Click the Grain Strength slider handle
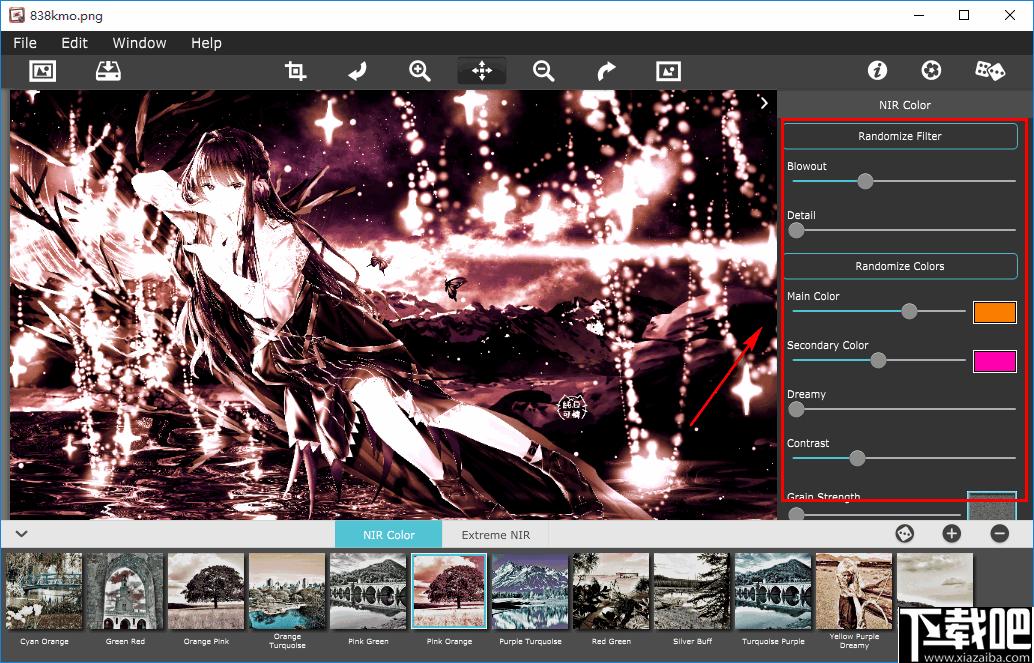1034x663 pixels. tap(797, 514)
